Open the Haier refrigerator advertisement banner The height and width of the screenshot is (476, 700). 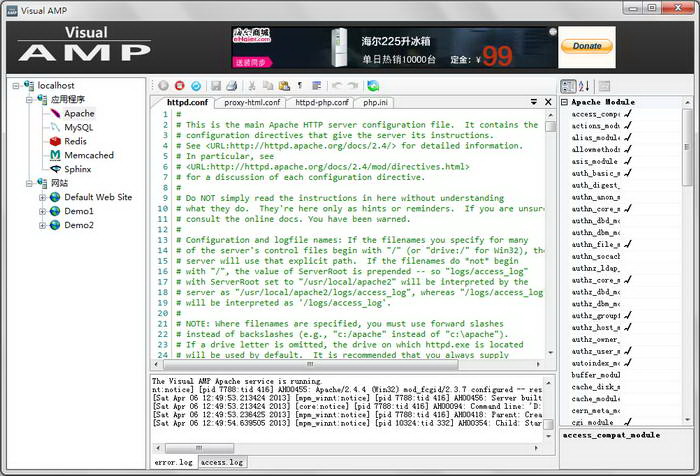click(395, 47)
